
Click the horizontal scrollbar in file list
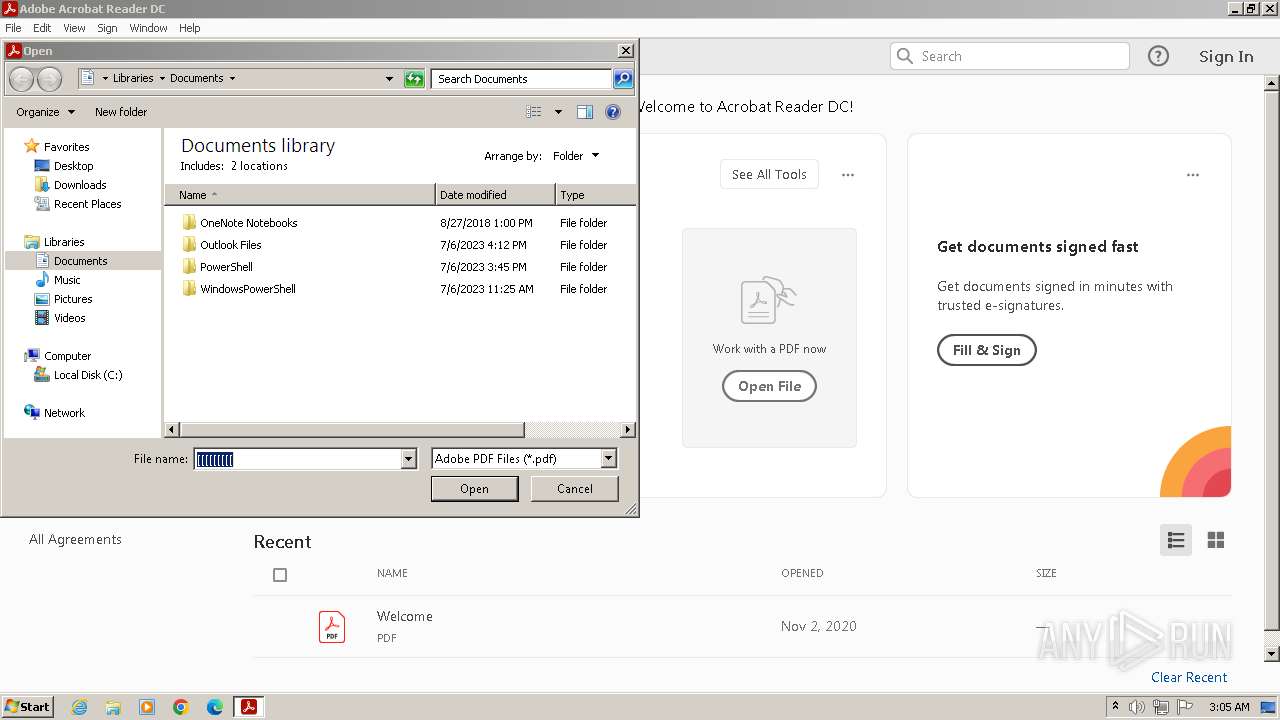pyautogui.click(x=351, y=430)
